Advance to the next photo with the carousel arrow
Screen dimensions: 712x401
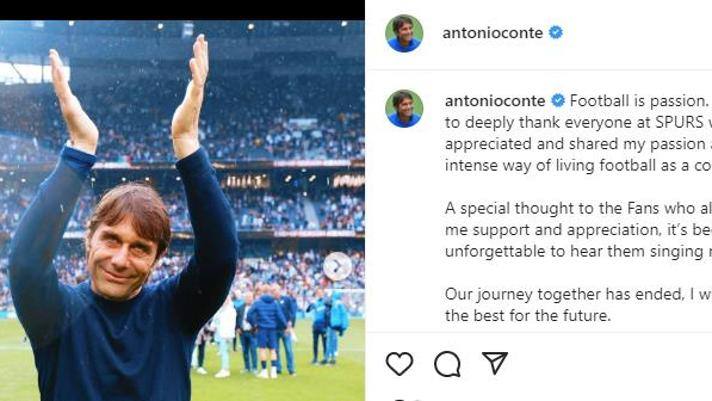click(337, 266)
